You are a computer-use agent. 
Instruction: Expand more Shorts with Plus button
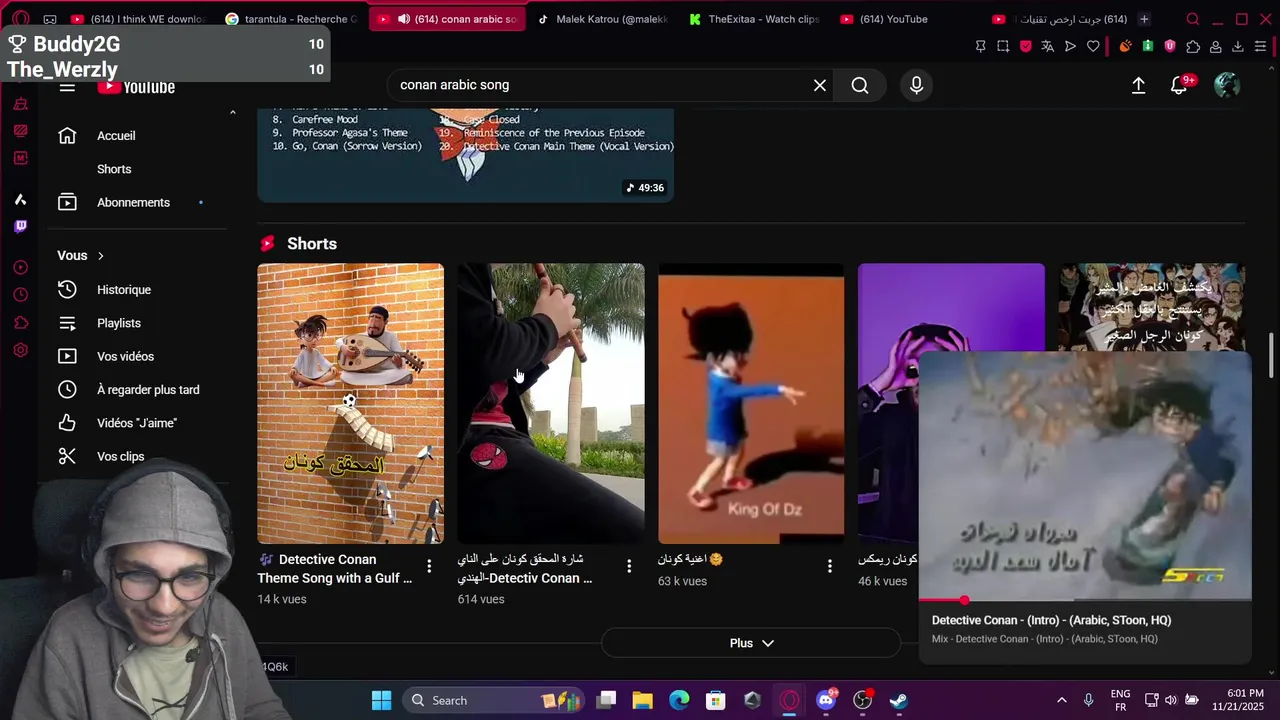751,643
